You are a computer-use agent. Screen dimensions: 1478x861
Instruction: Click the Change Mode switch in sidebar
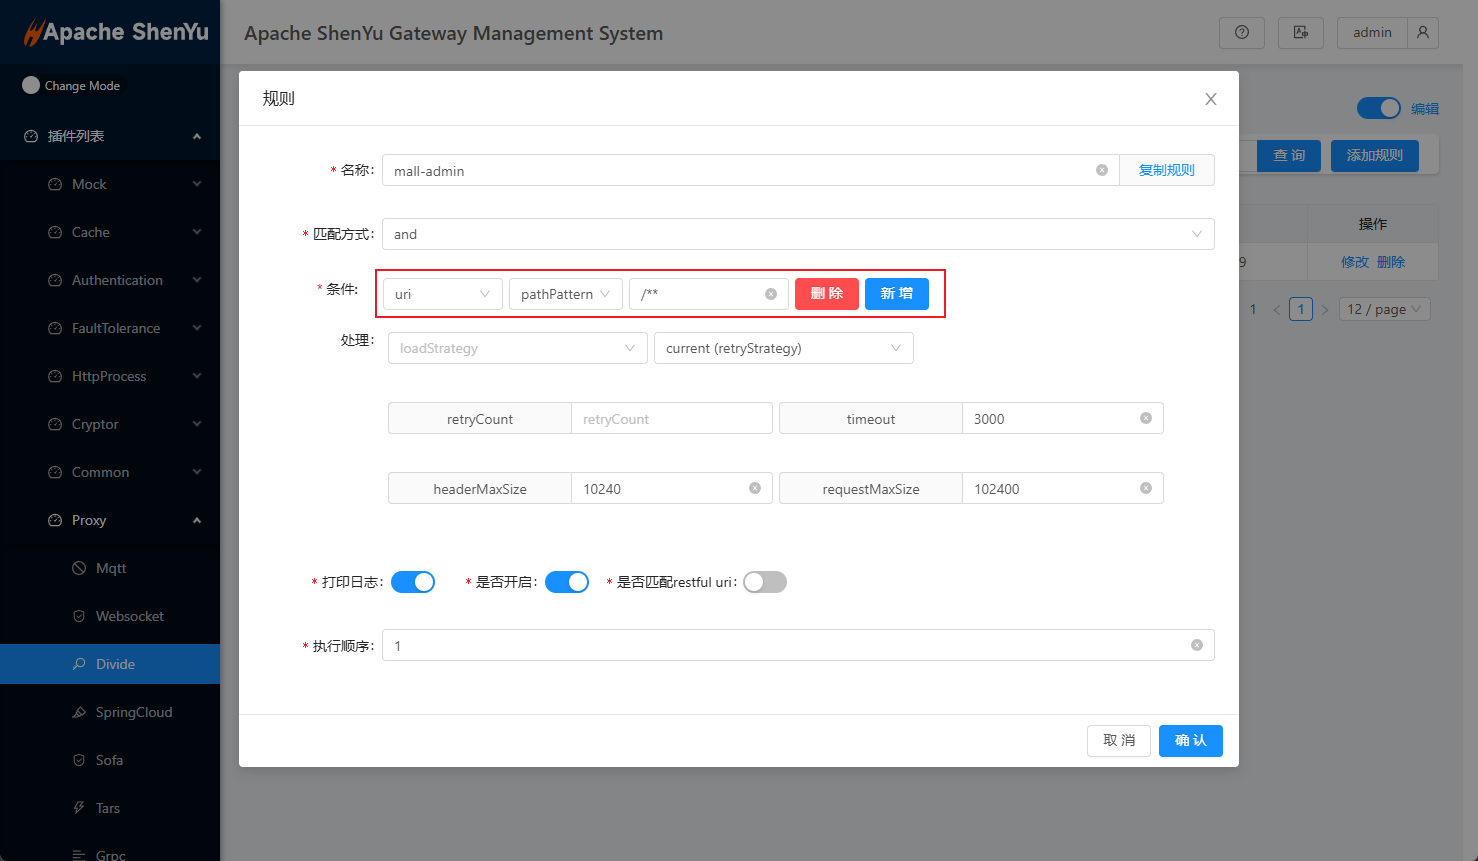(x=31, y=86)
